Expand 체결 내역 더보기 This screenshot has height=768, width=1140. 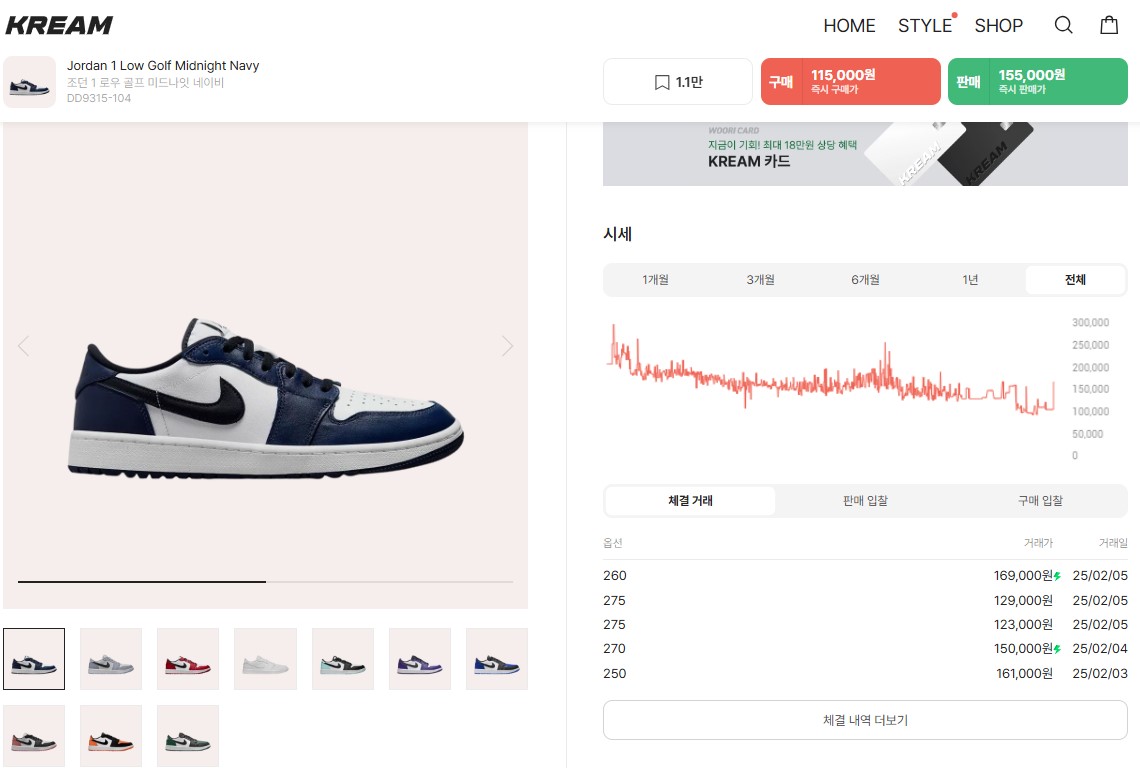pyautogui.click(x=865, y=720)
